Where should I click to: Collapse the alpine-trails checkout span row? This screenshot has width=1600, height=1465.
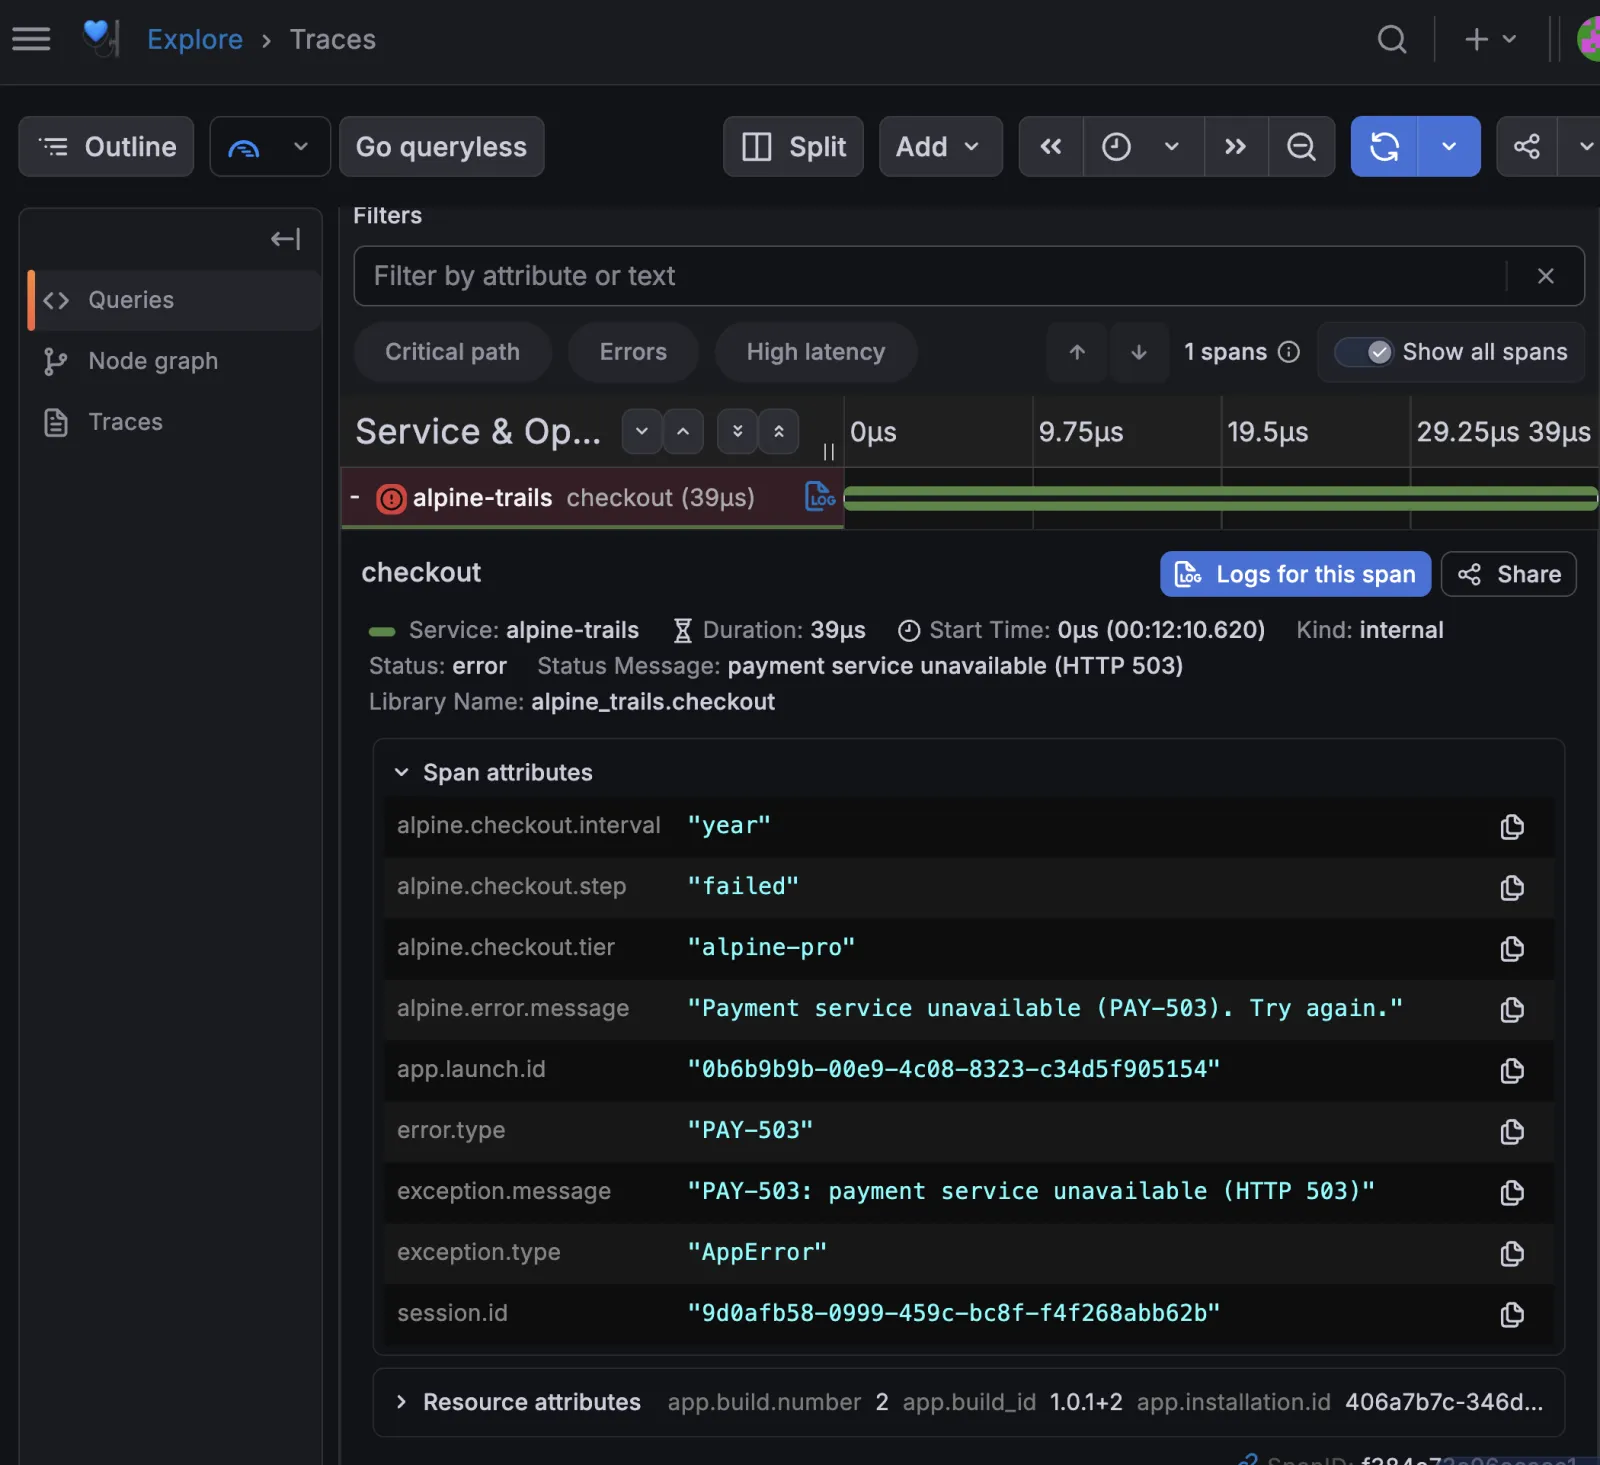click(355, 497)
